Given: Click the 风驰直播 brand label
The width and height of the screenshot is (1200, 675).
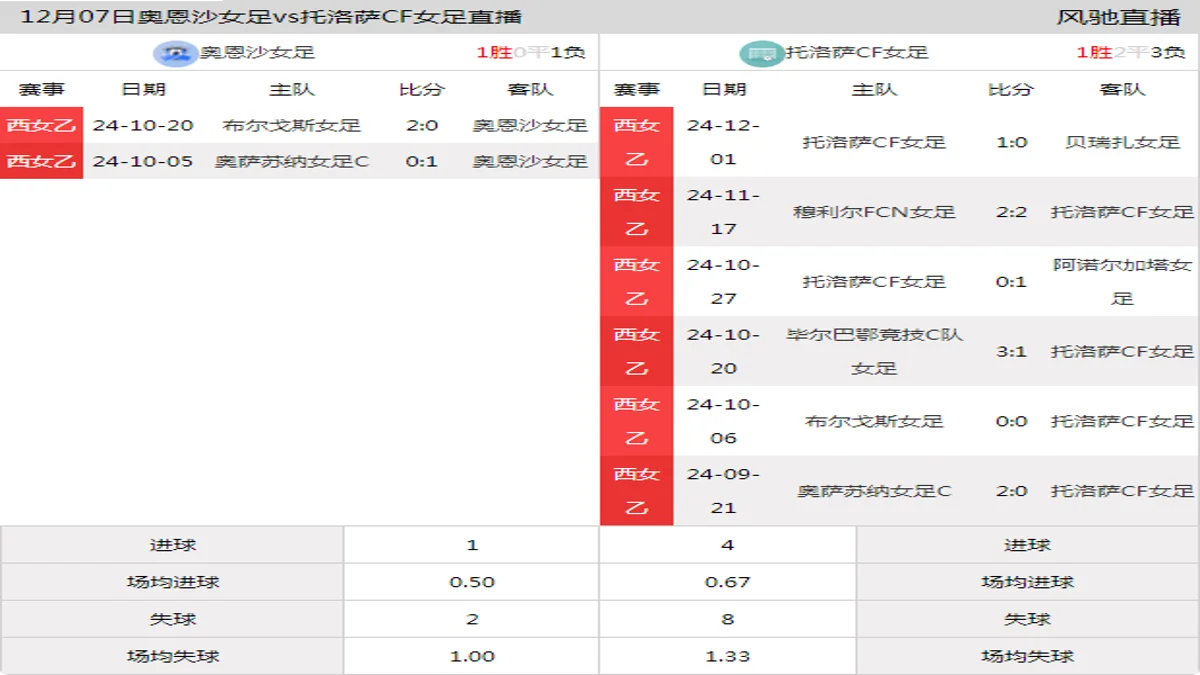Looking at the screenshot, I should click(x=1119, y=17).
